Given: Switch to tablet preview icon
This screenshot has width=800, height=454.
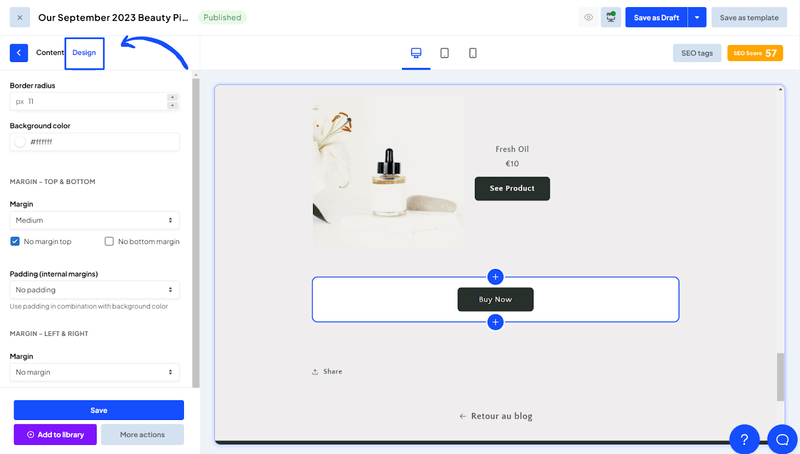Looking at the screenshot, I should tap(444, 53).
